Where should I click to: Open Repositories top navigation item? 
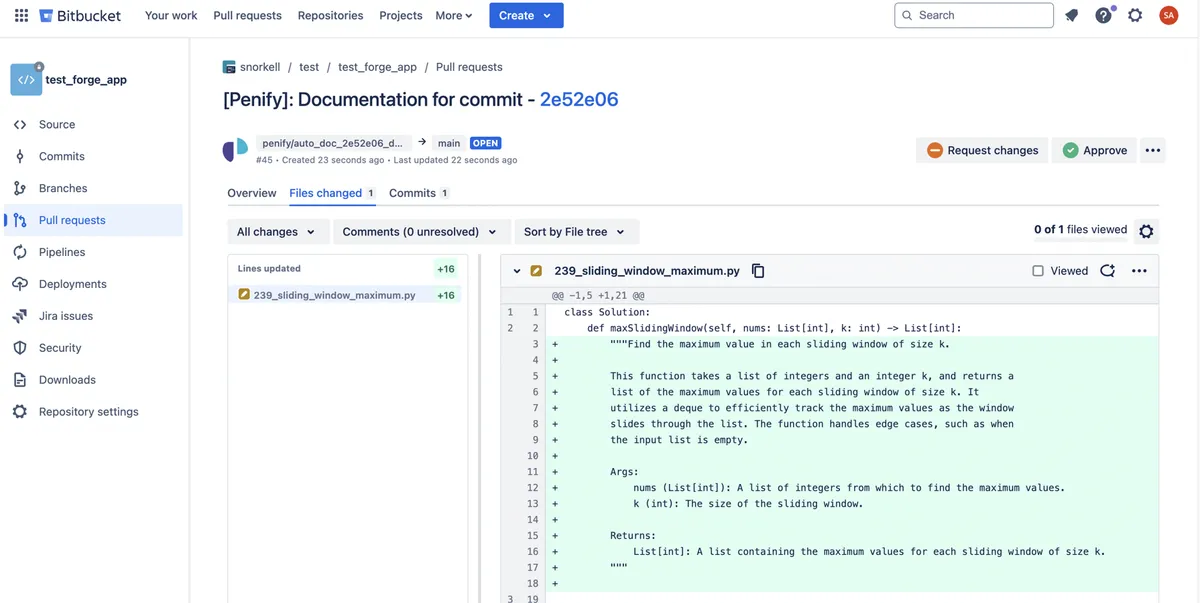click(x=330, y=16)
